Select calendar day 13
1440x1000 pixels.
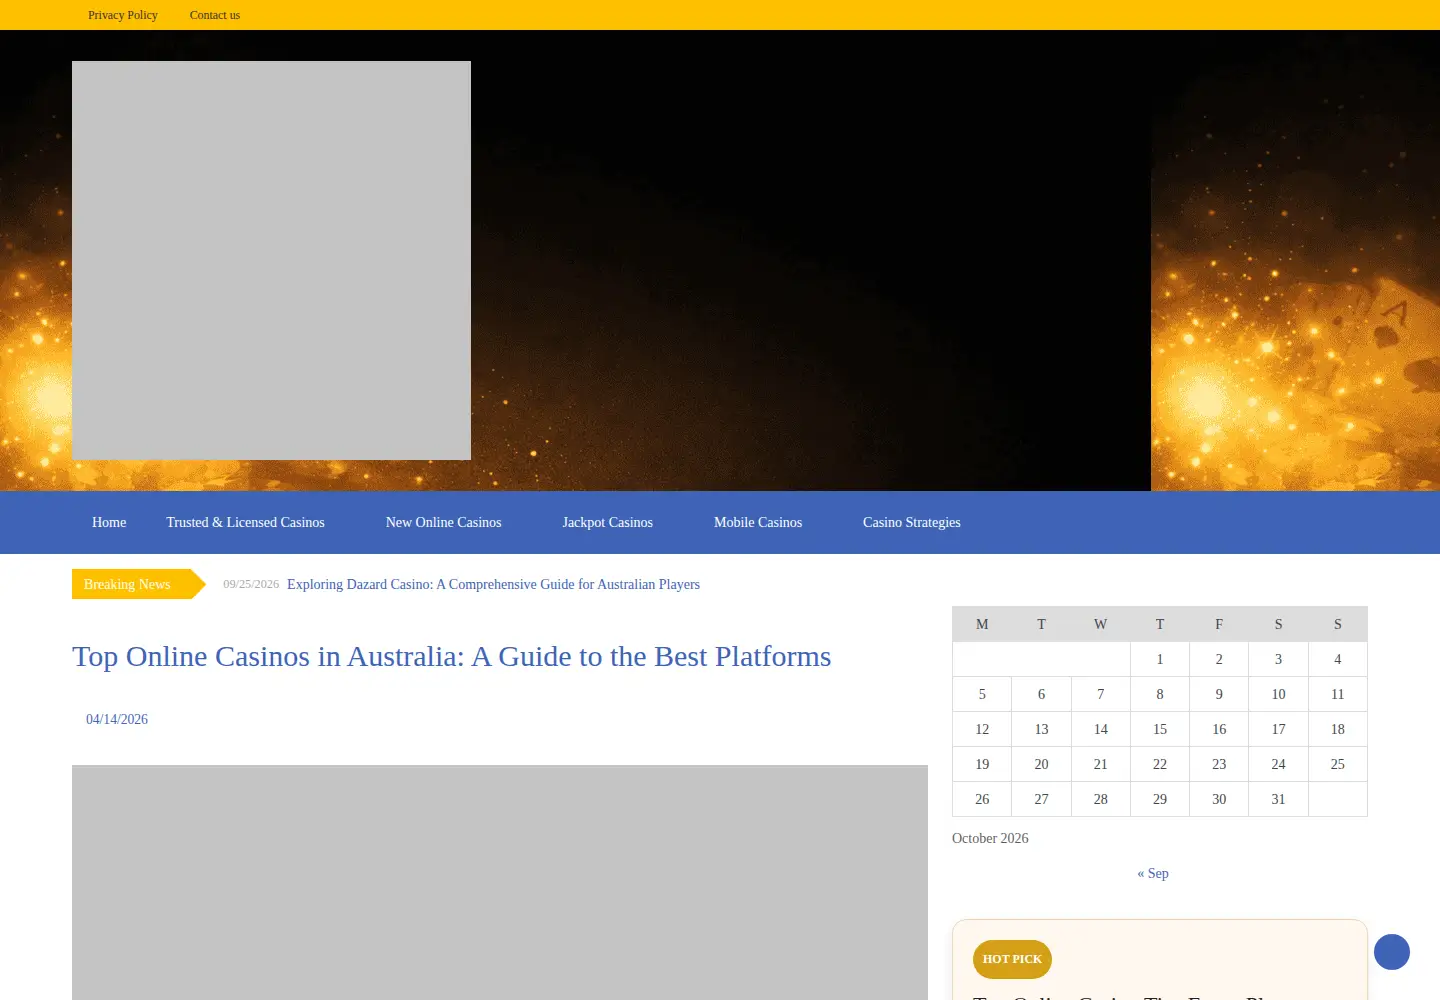click(x=1041, y=729)
